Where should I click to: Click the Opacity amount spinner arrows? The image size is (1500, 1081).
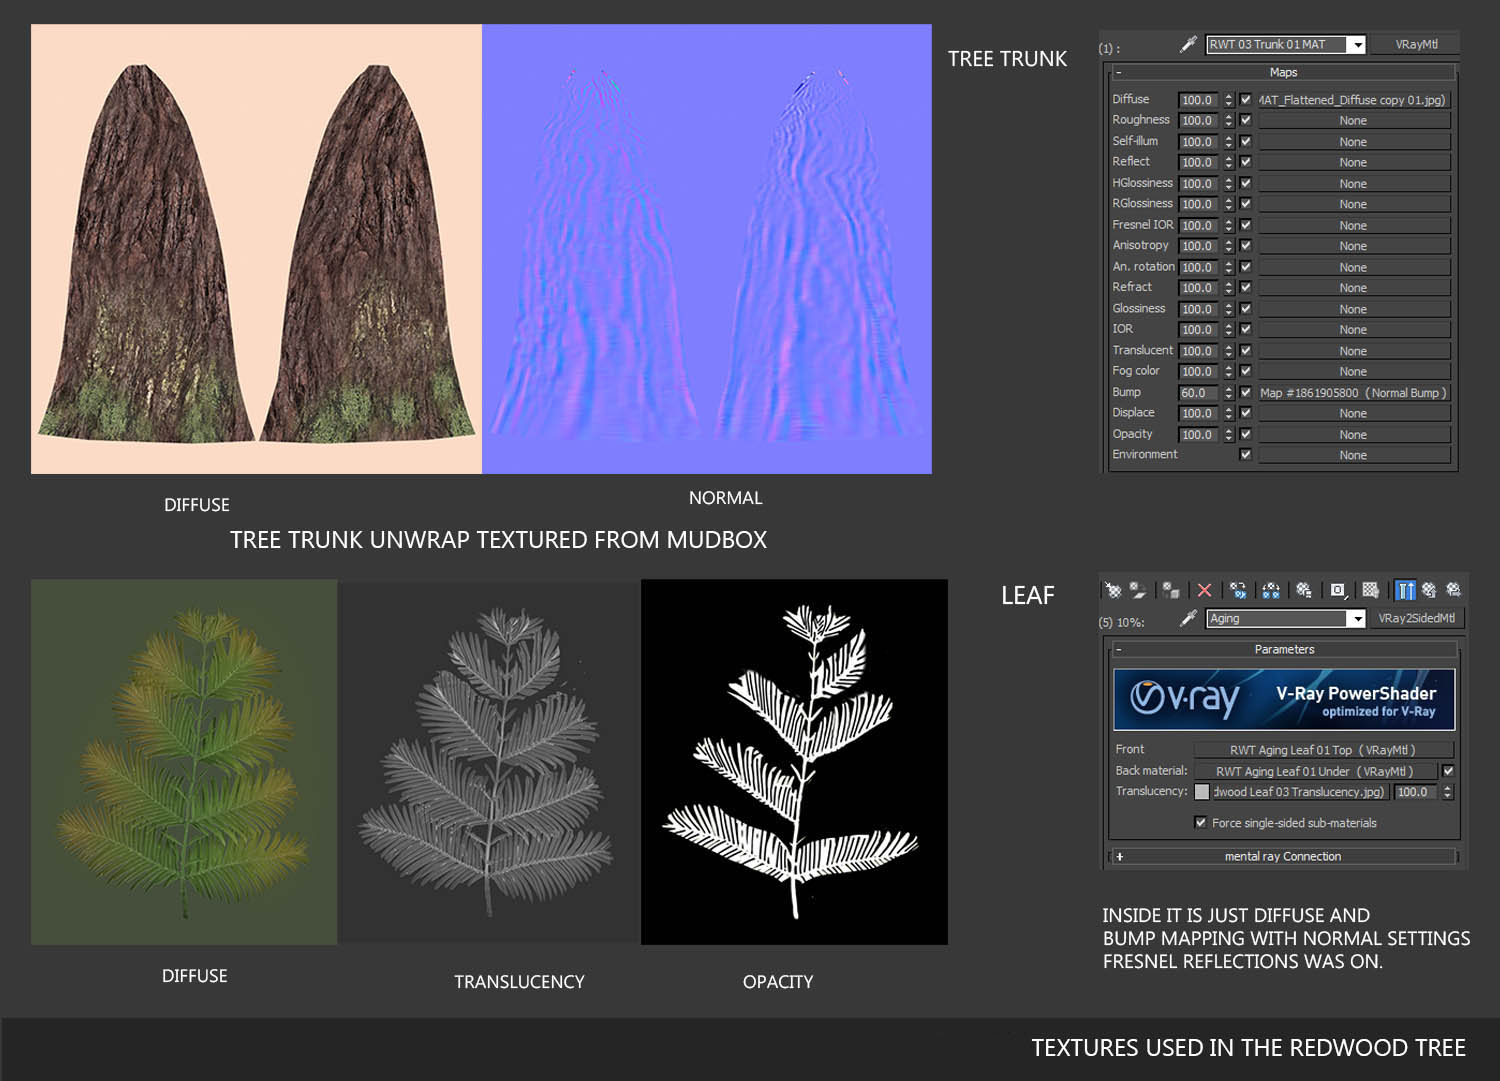(1228, 434)
